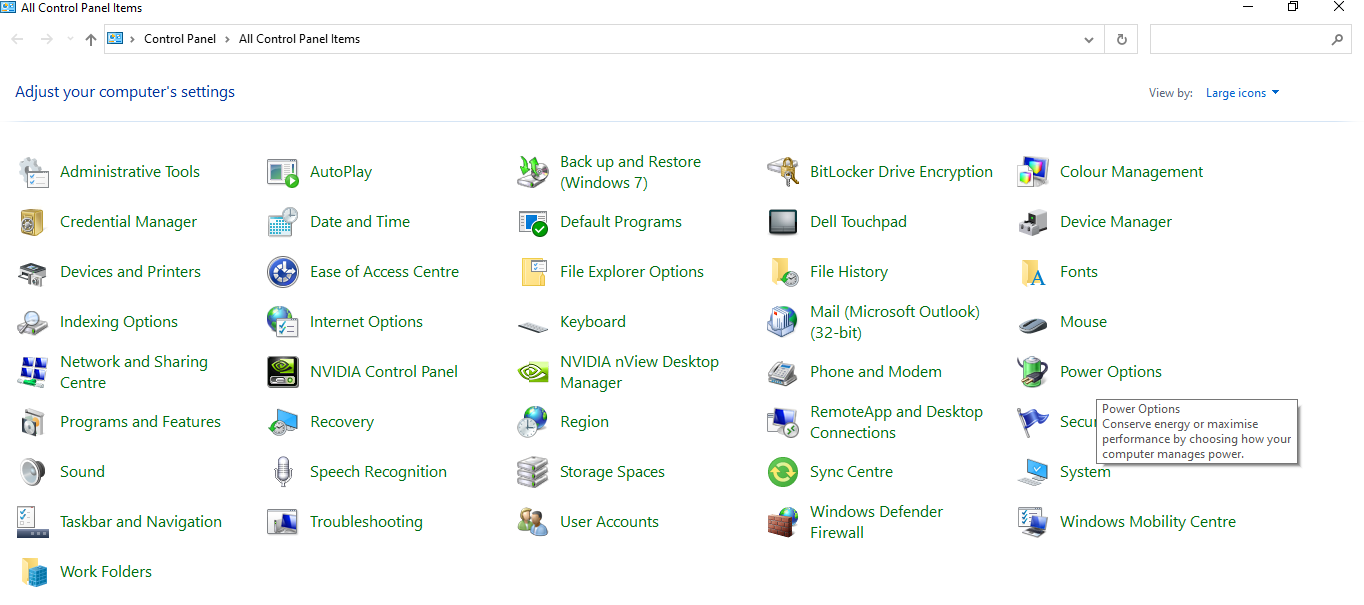The image size is (1364, 605).
Task: Click the Sound speaker icon
Action: tap(33, 472)
